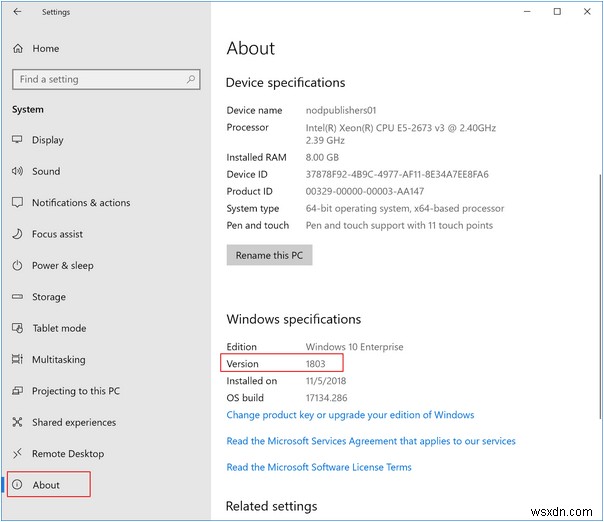Screen dimensions: 604x522
Task: Click the Sound speaker icon
Action: (x=17, y=171)
